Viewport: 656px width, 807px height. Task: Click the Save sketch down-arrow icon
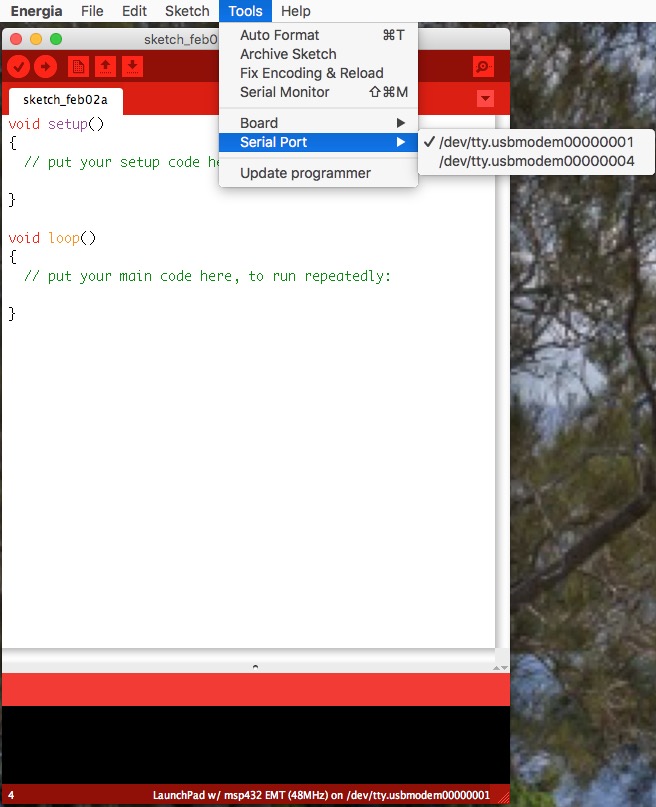click(x=132, y=67)
